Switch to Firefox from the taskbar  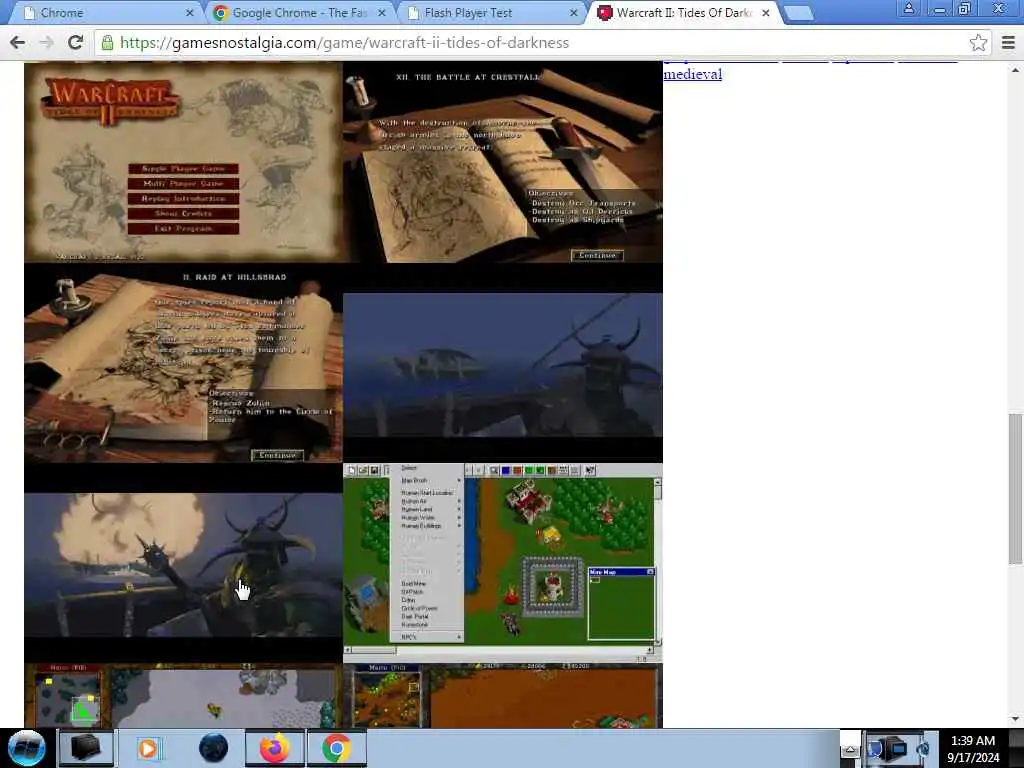tap(275, 748)
